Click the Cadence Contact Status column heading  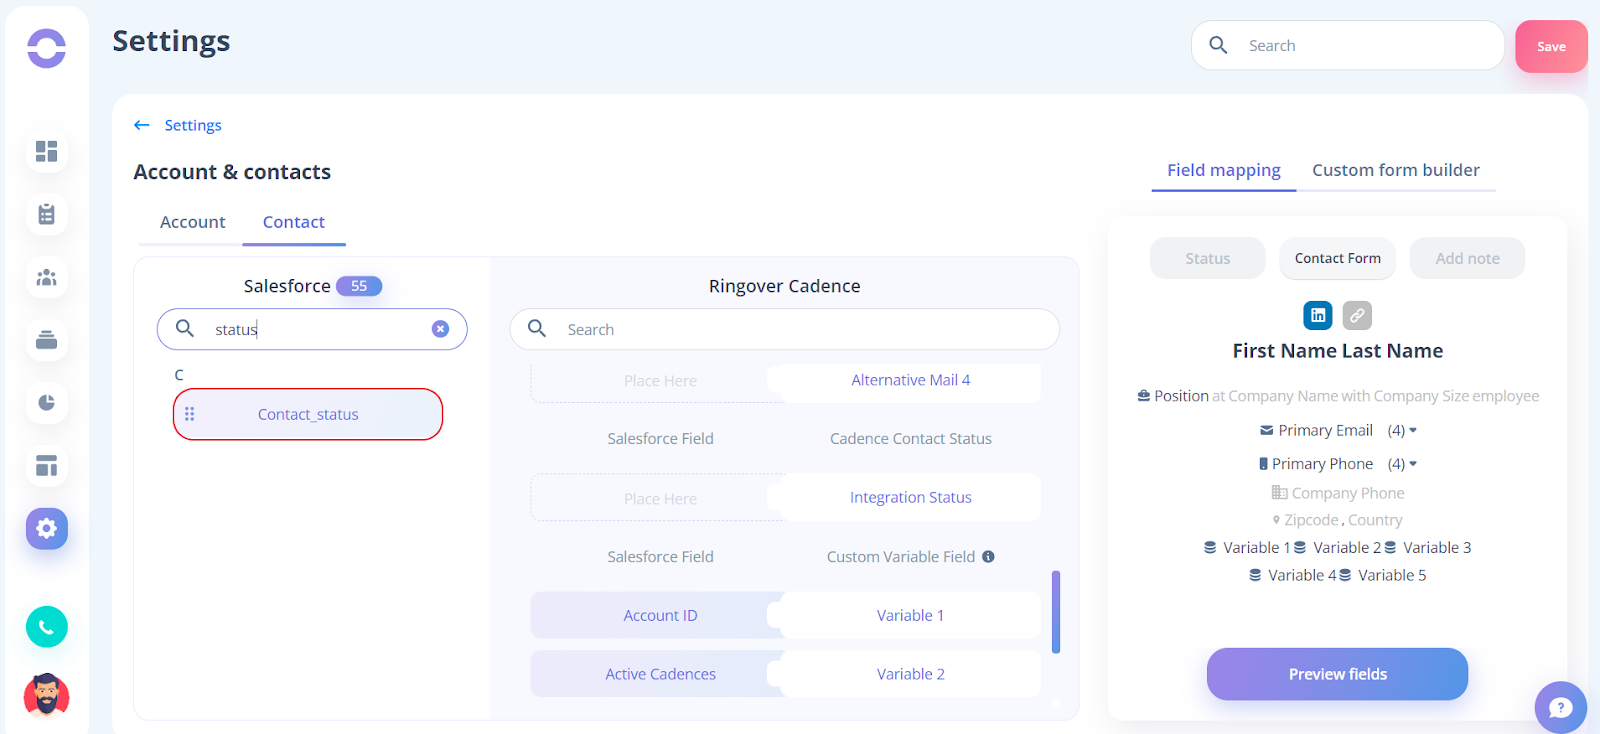pyautogui.click(x=911, y=438)
